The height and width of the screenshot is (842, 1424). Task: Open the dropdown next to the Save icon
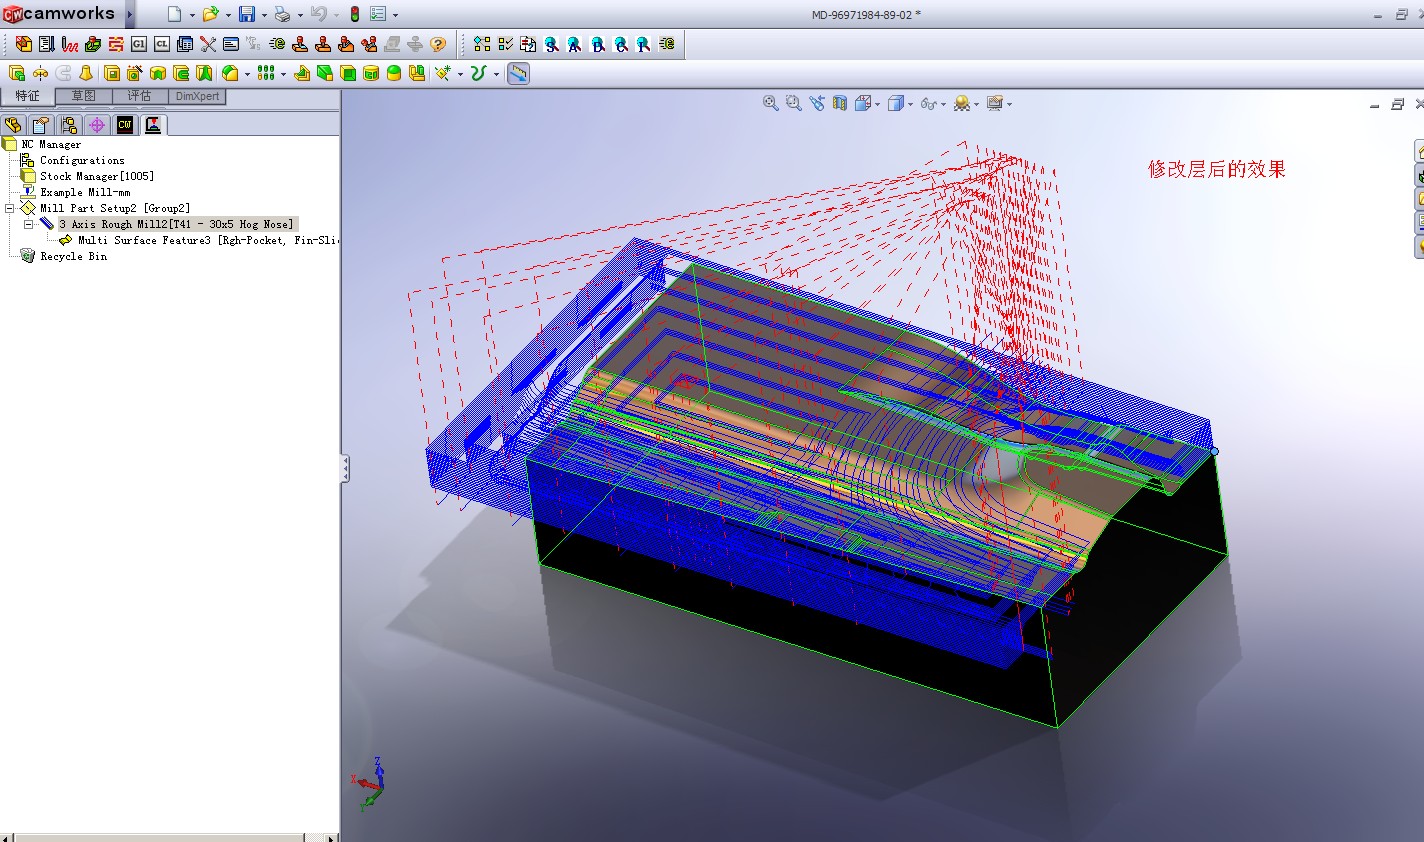(x=264, y=15)
